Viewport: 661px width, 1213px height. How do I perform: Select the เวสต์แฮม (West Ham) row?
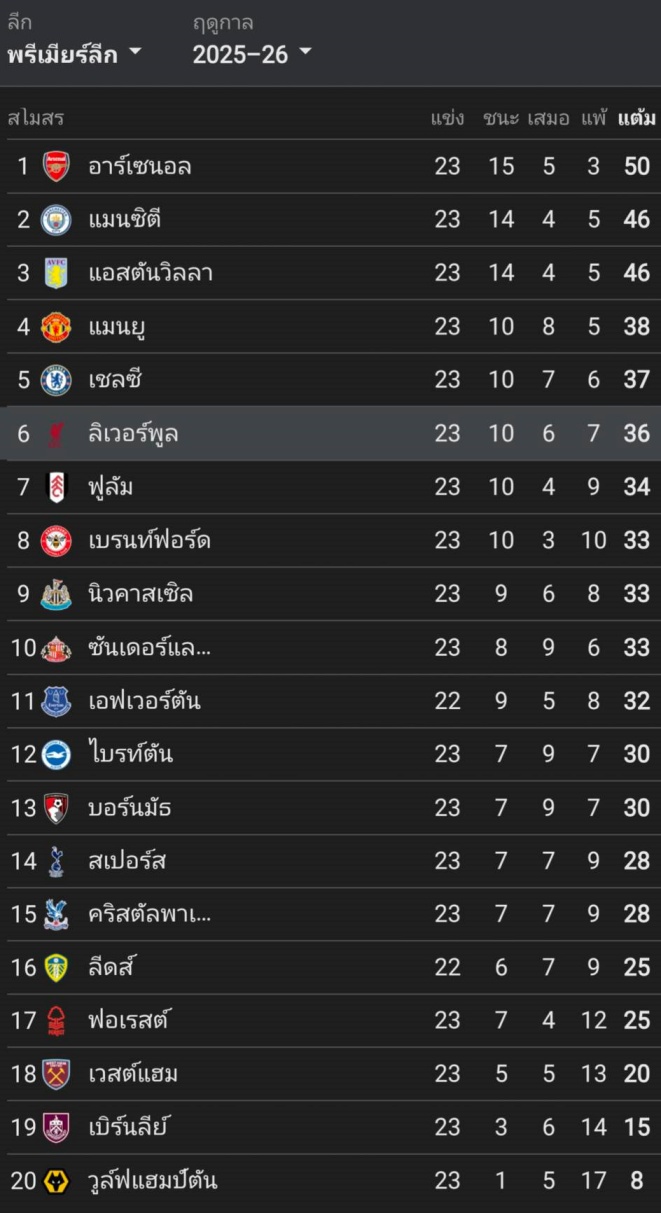[x=330, y=1074]
